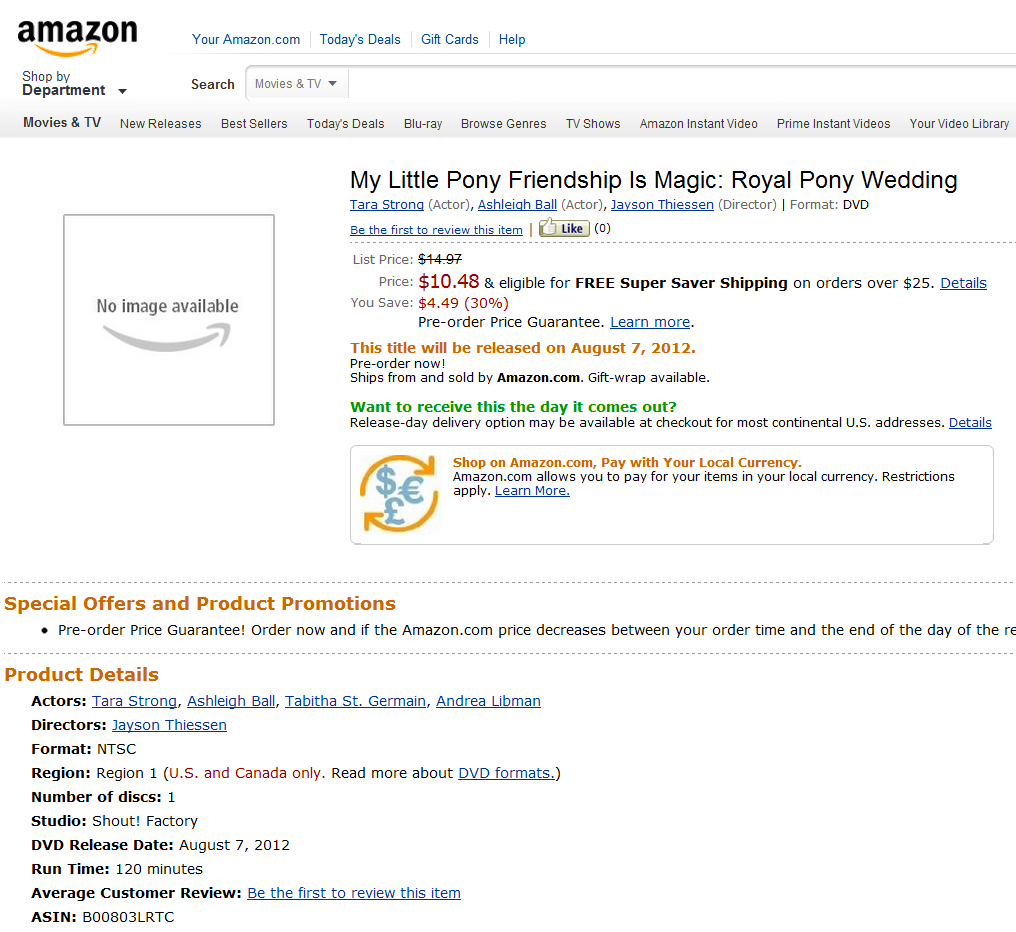Open the Today's Deals top link
This screenshot has width=1016, height=932.
(x=360, y=40)
